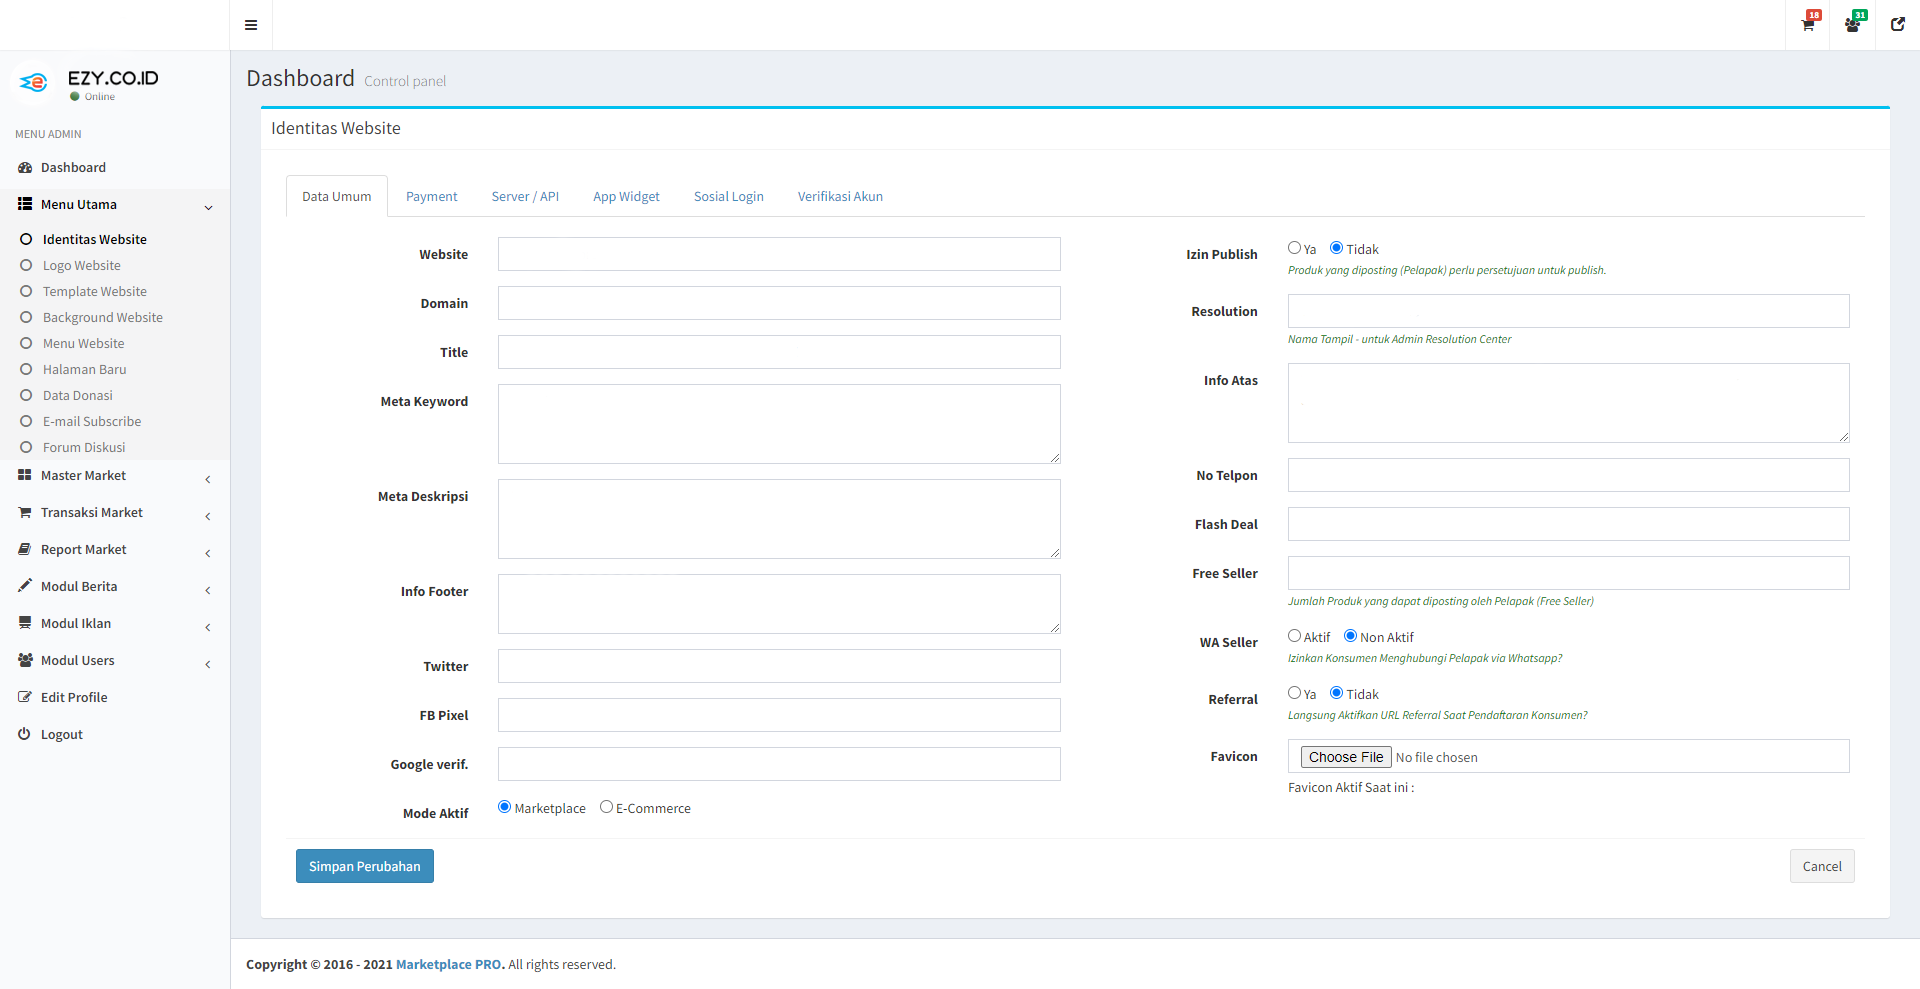Click circle icon beside Identitas Website

tap(27, 239)
